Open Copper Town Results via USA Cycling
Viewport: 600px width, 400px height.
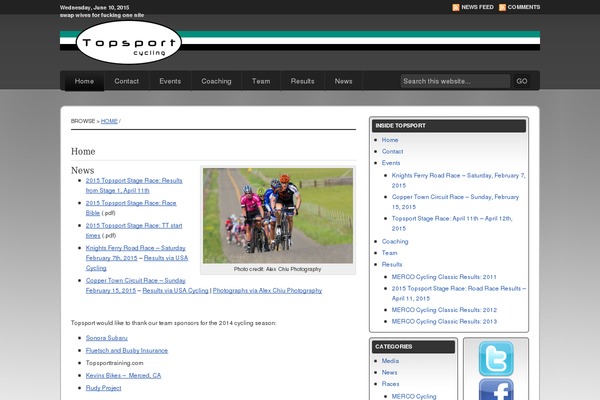[175, 291]
